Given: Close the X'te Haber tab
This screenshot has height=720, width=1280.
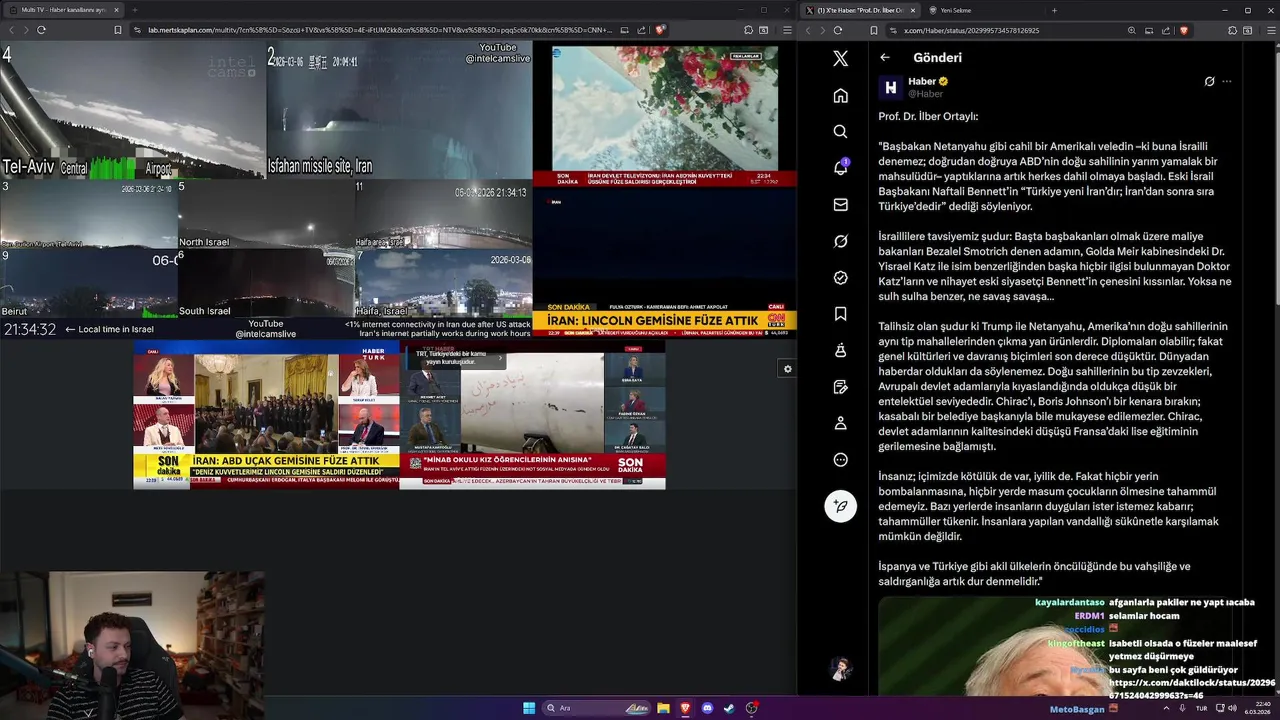Looking at the screenshot, I should (x=912, y=10).
